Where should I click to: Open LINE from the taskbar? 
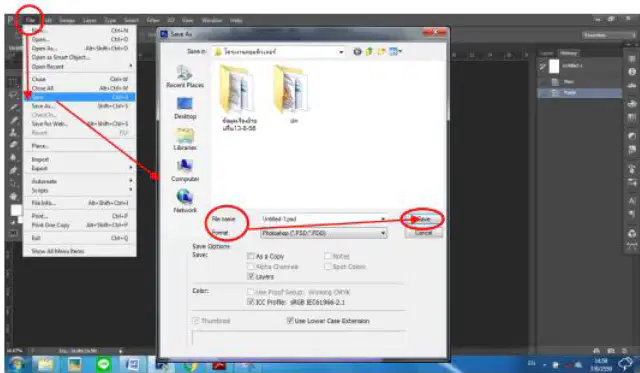click(x=103, y=364)
